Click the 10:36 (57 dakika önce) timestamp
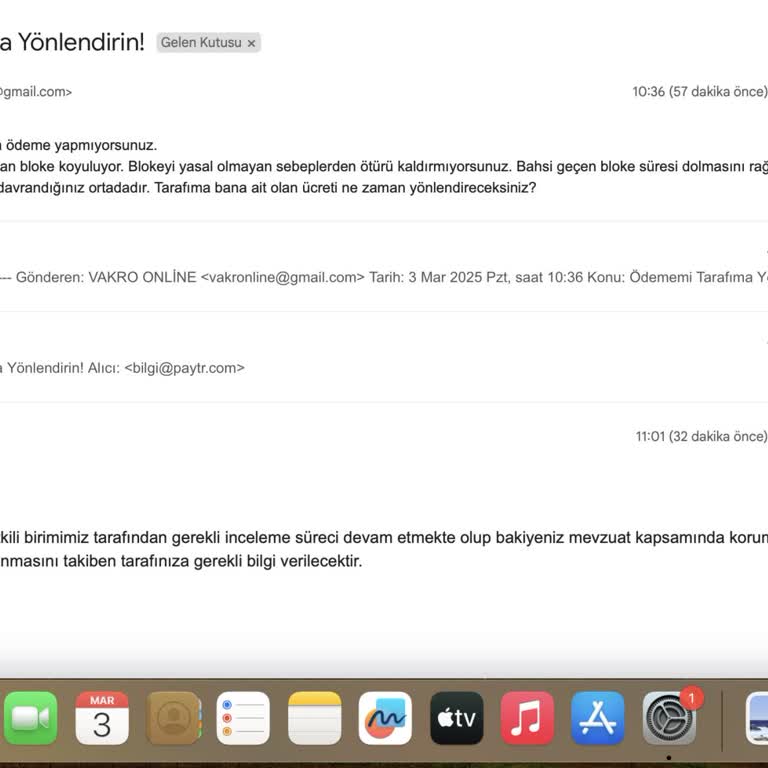The width and height of the screenshot is (768, 768). (699, 92)
